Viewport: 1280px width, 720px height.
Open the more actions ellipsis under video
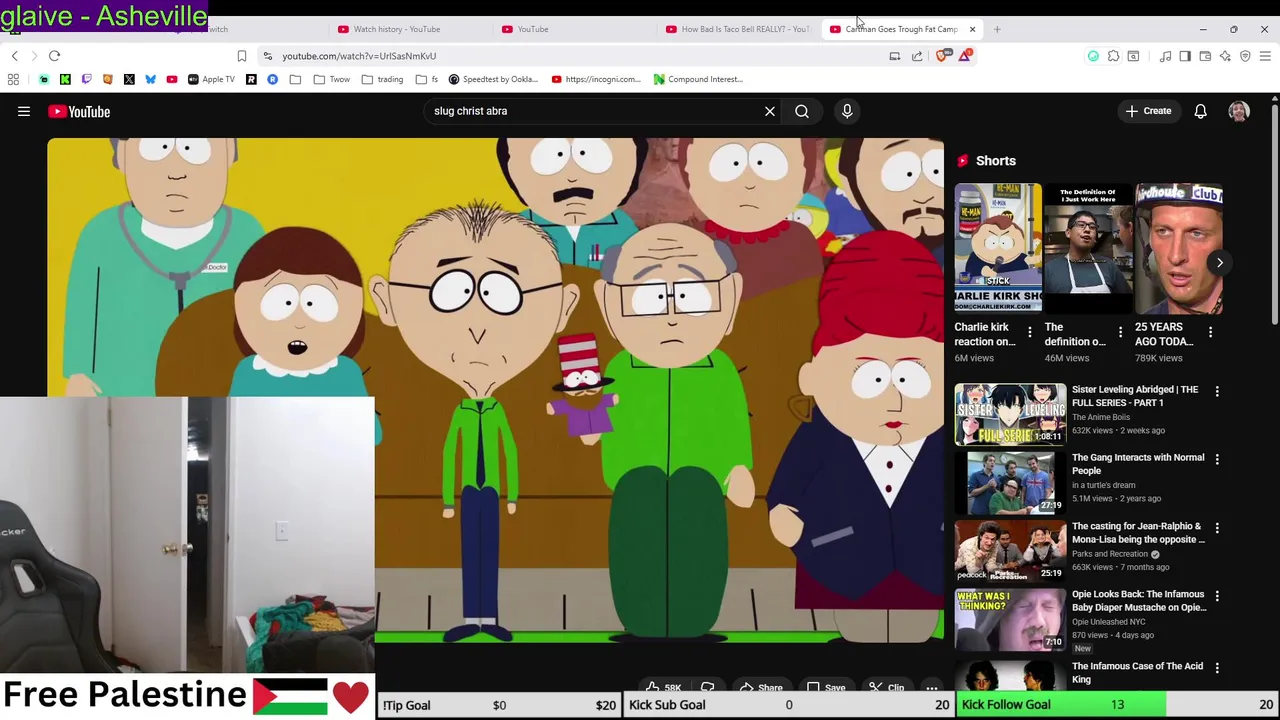(932, 687)
